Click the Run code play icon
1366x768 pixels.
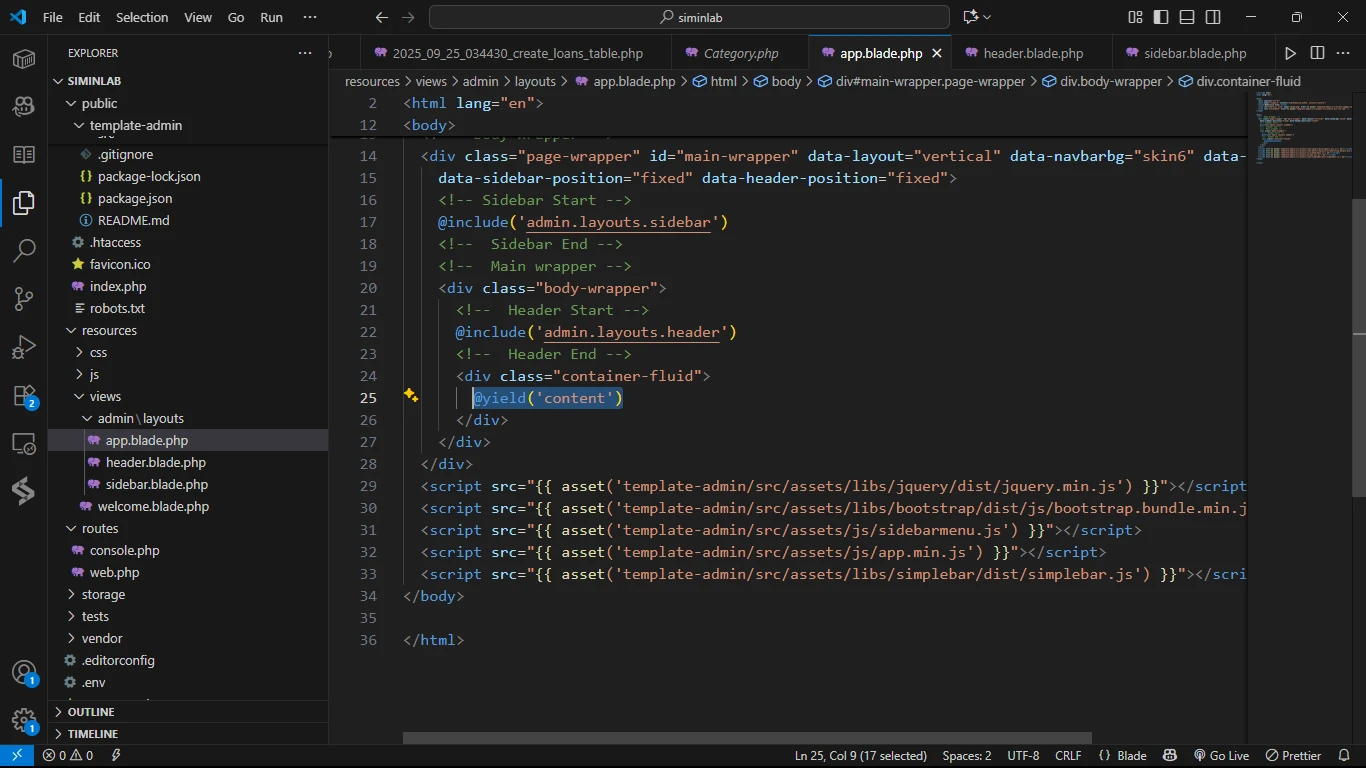point(1290,53)
